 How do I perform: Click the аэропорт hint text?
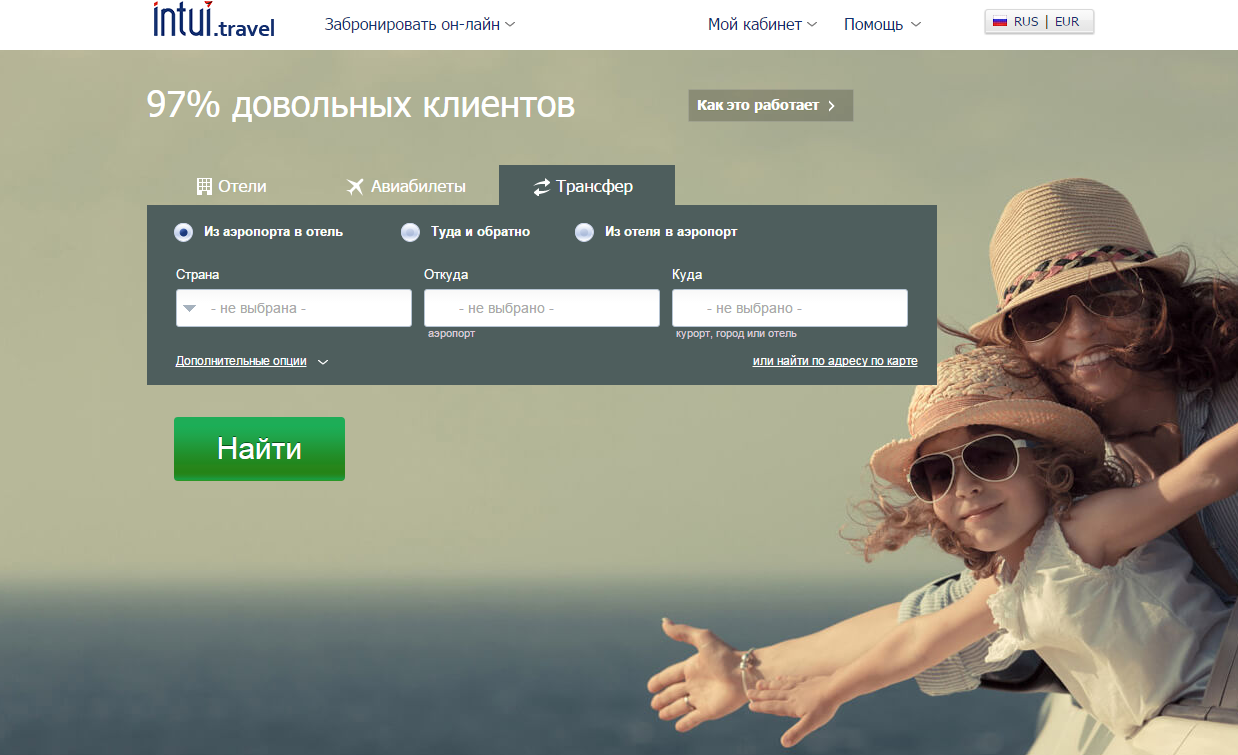click(452, 334)
